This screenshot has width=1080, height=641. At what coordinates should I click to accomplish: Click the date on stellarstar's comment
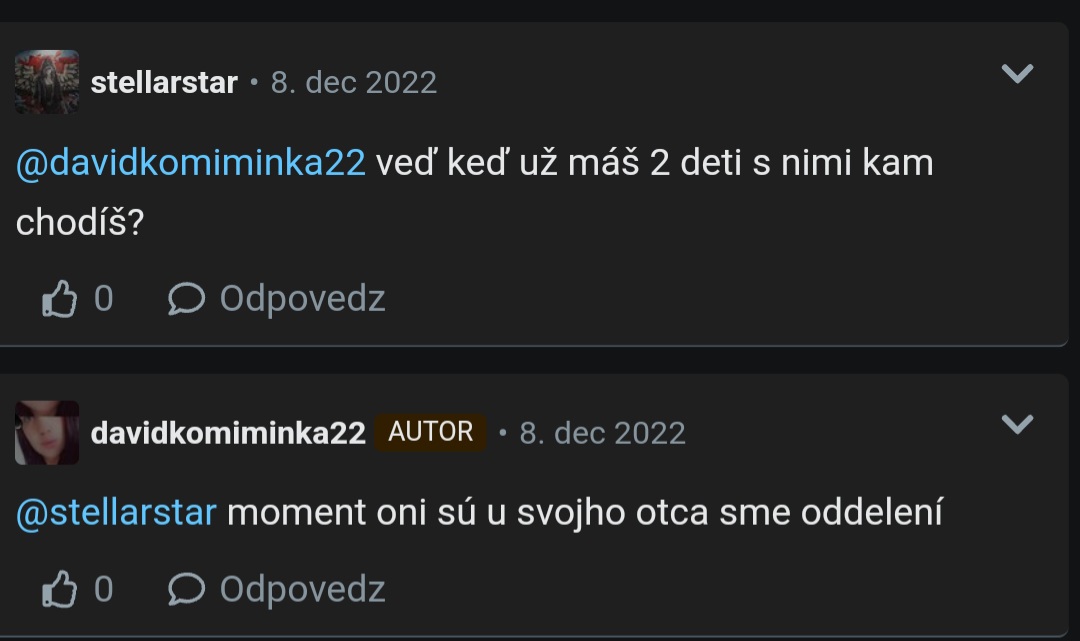(x=354, y=83)
